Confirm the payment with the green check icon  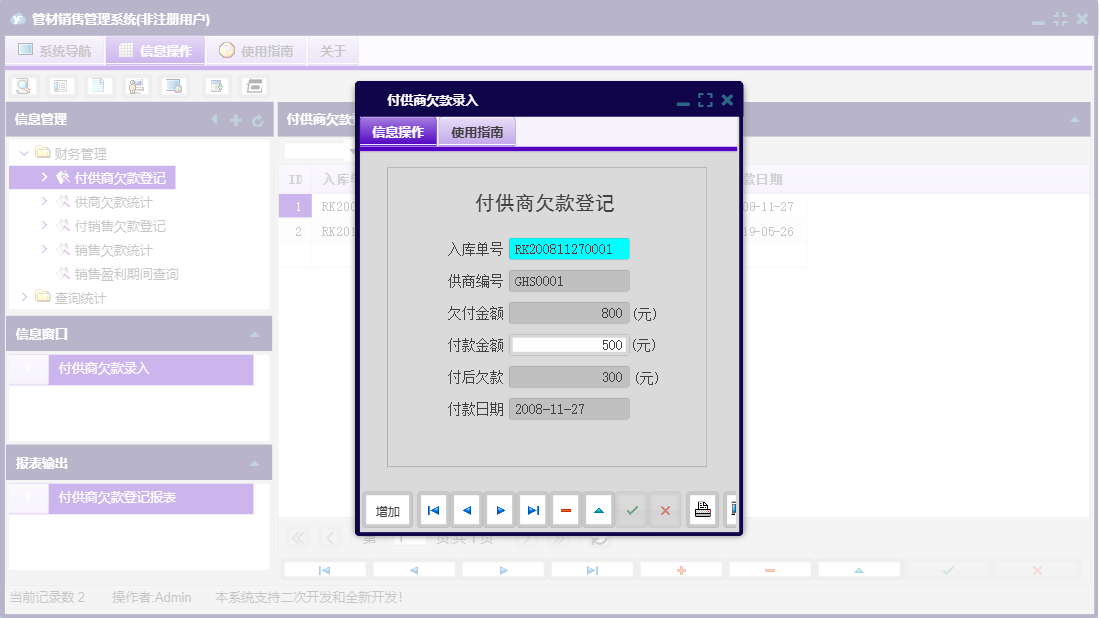(631, 510)
